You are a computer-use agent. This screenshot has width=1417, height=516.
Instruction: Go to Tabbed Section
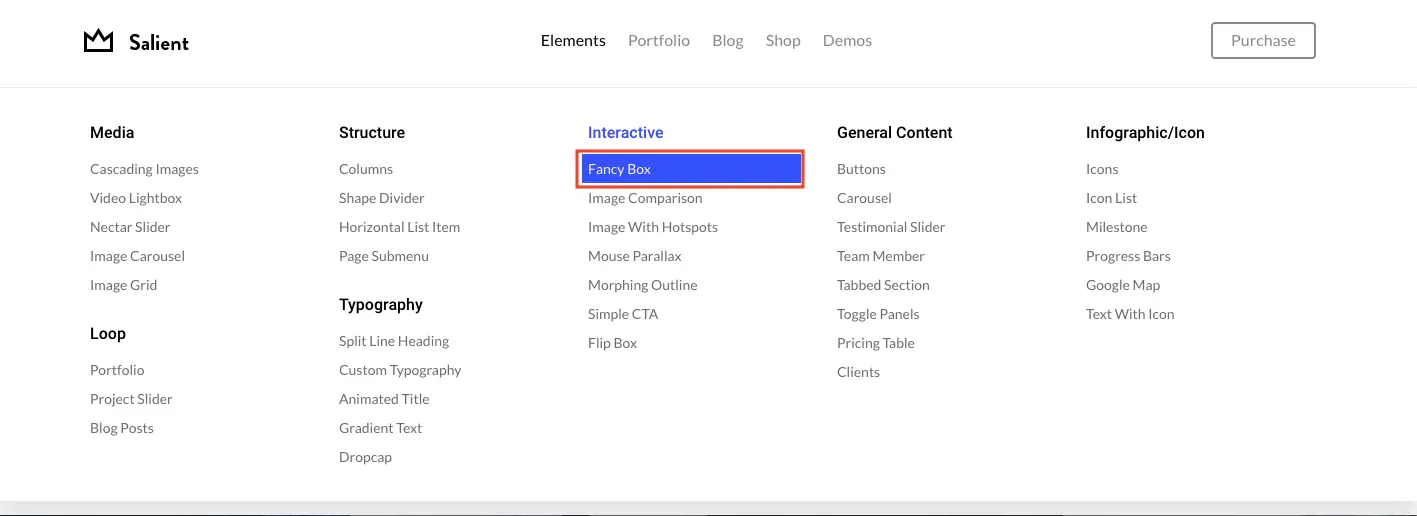point(883,285)
